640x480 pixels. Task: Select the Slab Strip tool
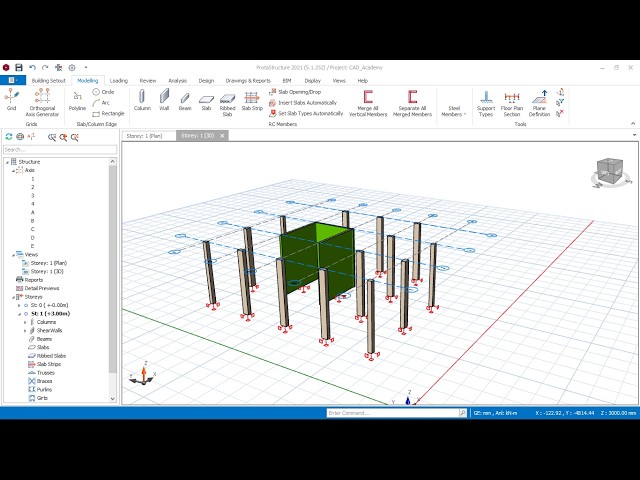pyautogui.click(x=252, y=101)
